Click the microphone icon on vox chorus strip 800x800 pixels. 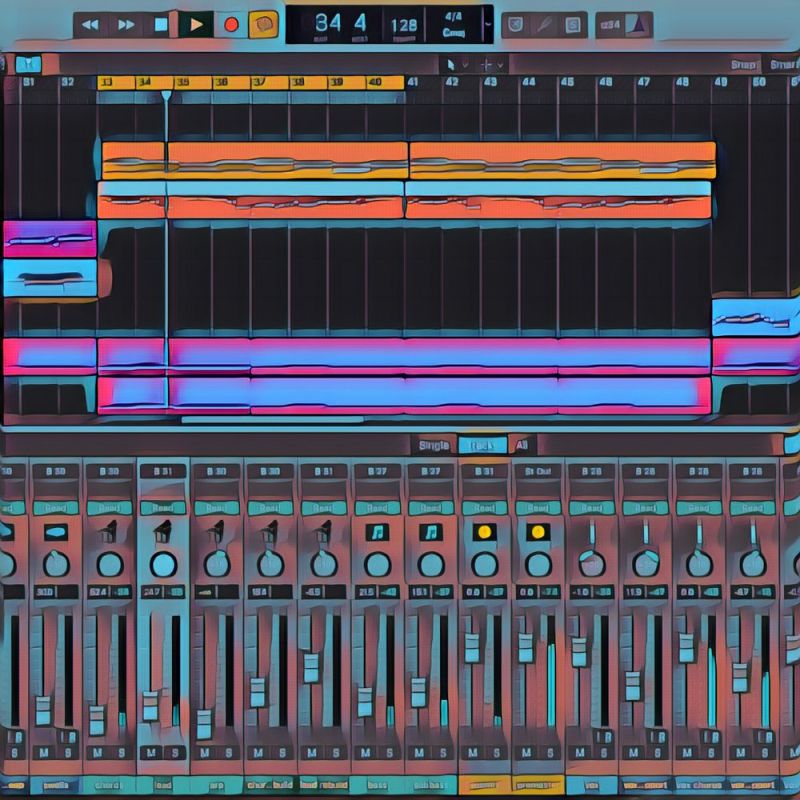coord(699,532)
